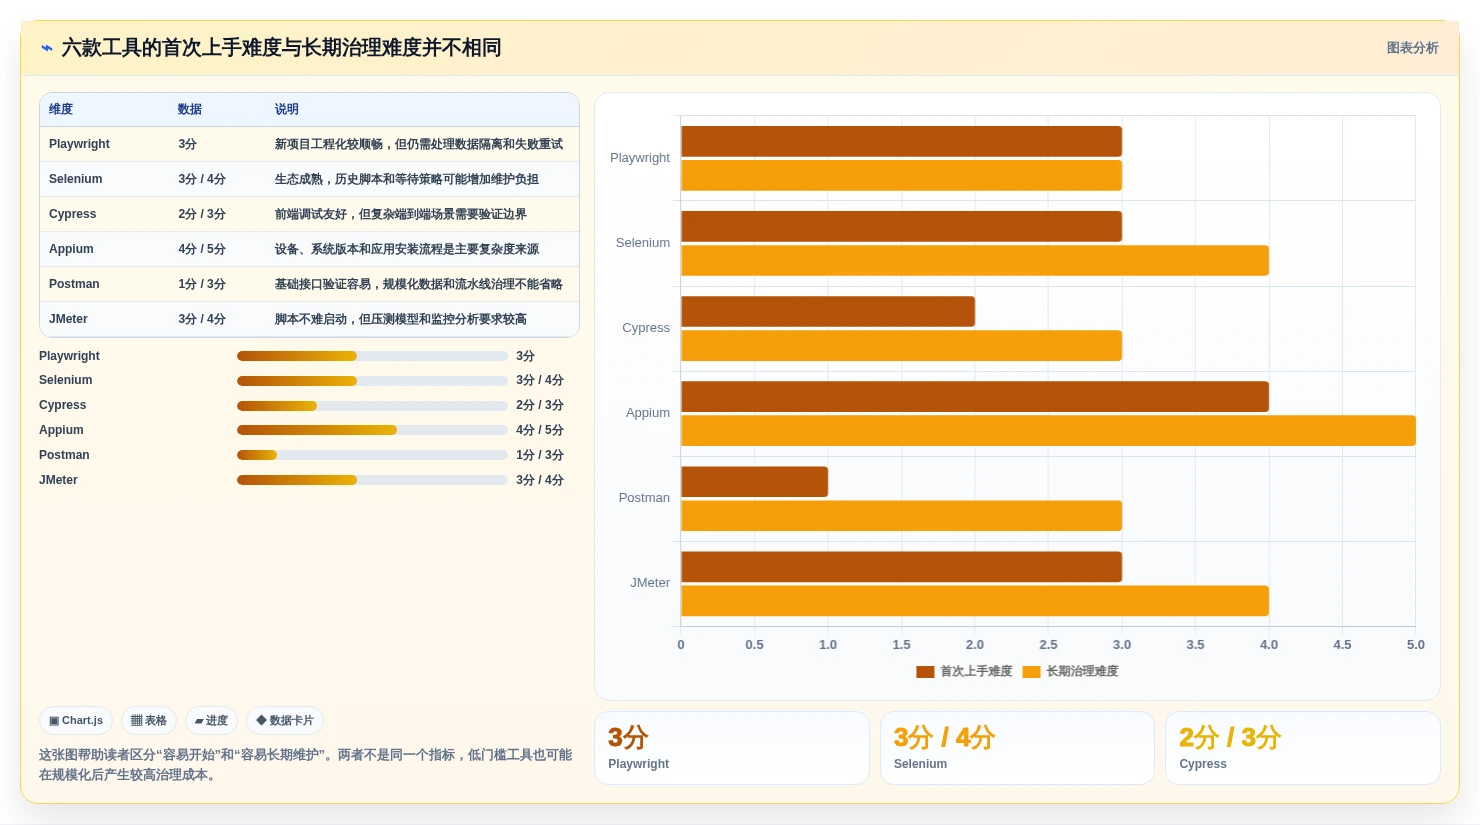Screen dimensions: 1480x825
Task: Click the summary paragraph 这张图帮助读者区分
Action: (306, 765)
